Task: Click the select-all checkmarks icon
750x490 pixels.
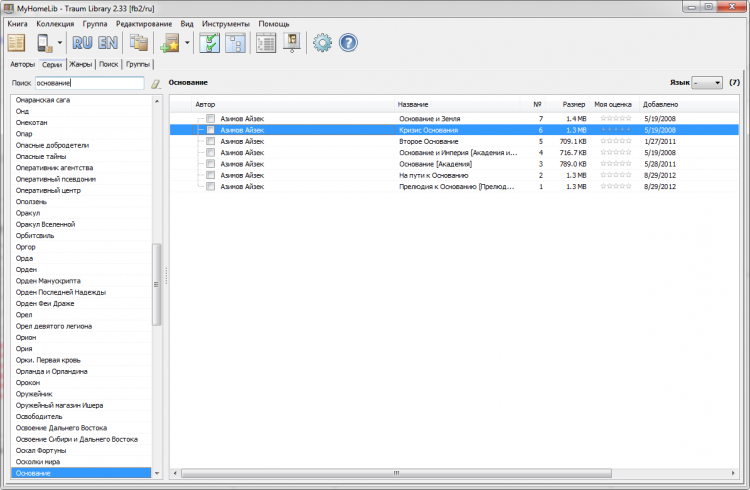Action: (210, 43)
